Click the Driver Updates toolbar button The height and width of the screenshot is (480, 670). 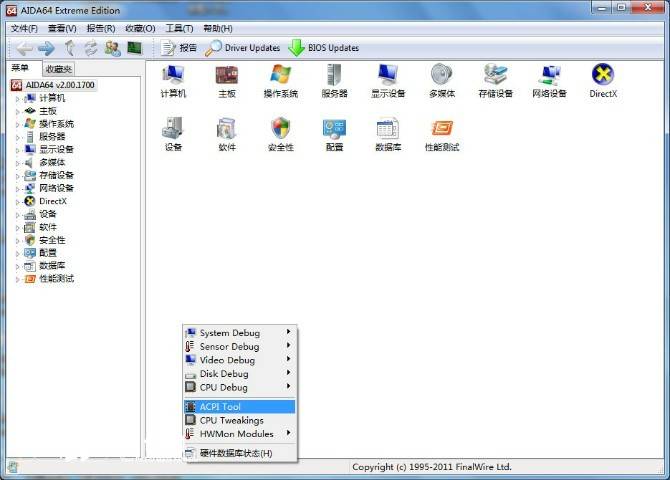[243, 48]
